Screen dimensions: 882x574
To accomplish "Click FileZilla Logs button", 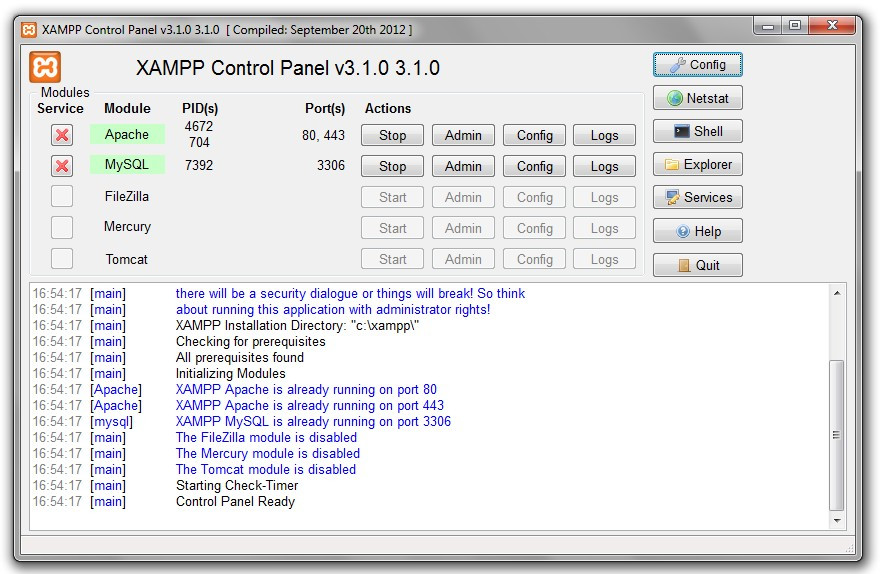I will tap(605, 197).
